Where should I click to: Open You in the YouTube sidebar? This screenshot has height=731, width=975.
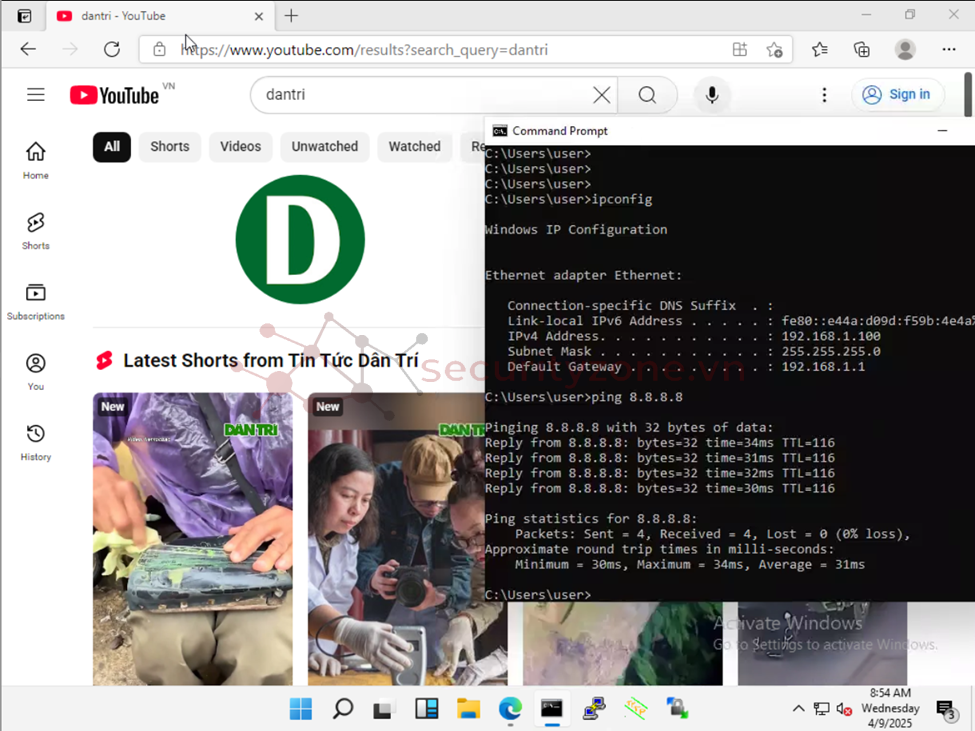35,372
